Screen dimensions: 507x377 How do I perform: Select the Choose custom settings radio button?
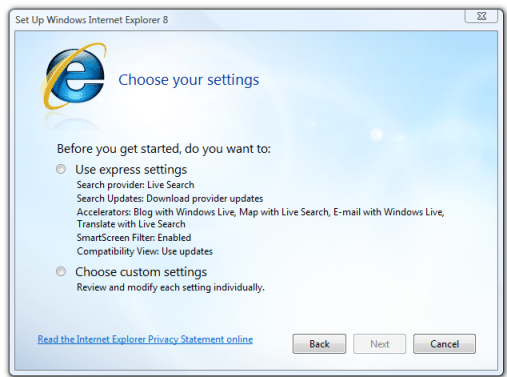point(61,272)
